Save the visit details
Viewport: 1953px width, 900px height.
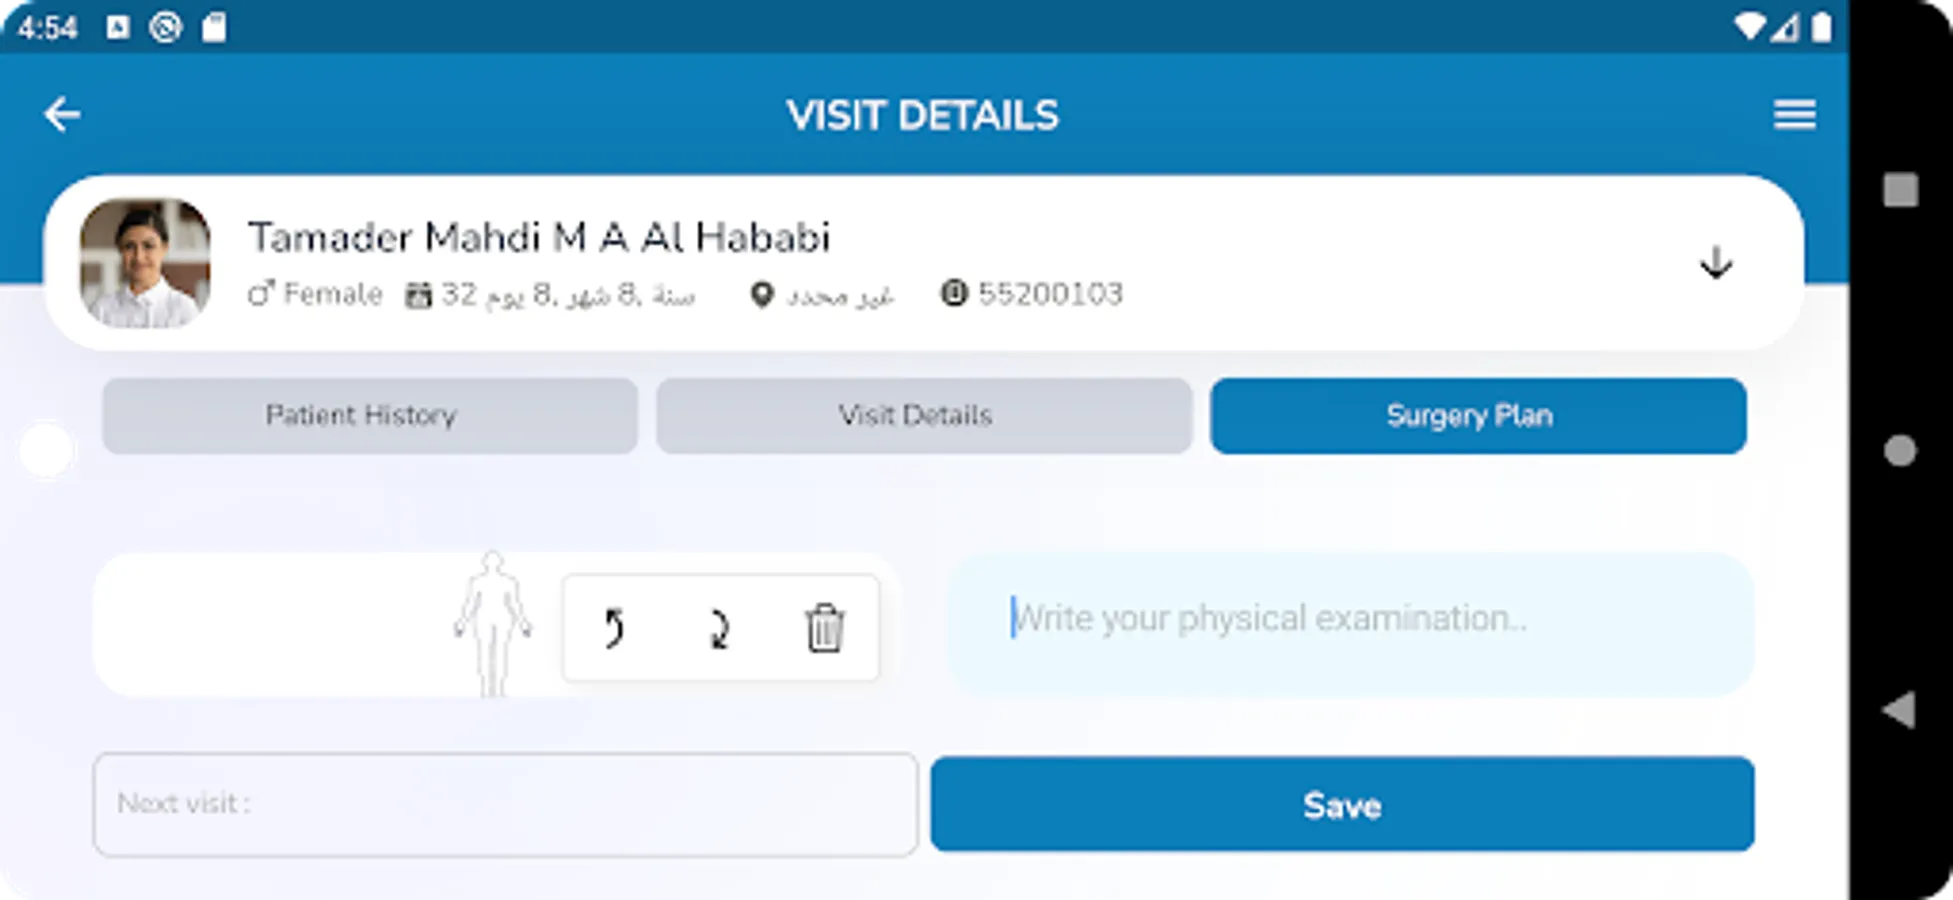[x=1342, y=805]
